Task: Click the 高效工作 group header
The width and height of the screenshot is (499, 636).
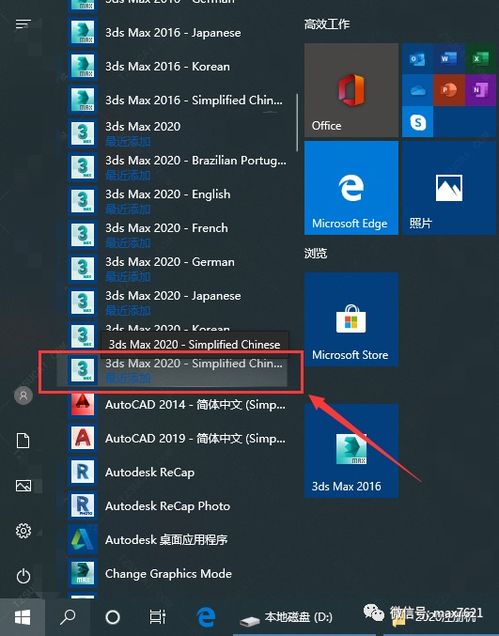Action: [x=327, y=24]
